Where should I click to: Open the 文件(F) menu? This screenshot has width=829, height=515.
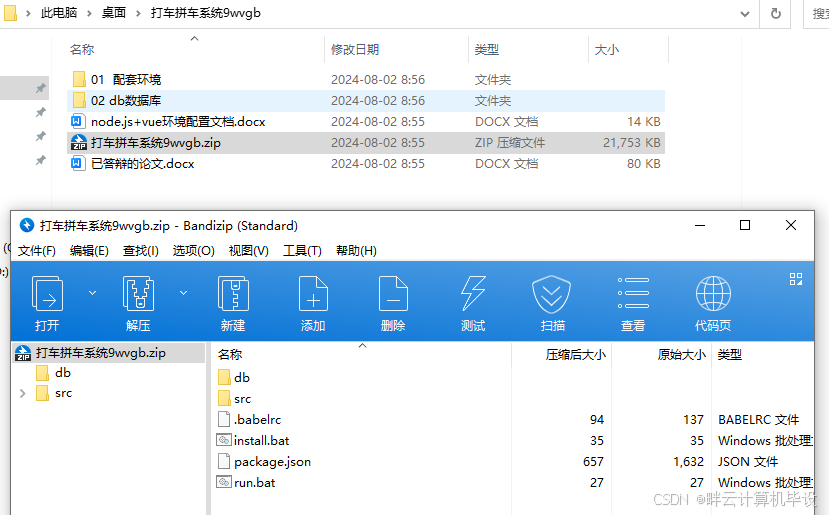[36, 251]
